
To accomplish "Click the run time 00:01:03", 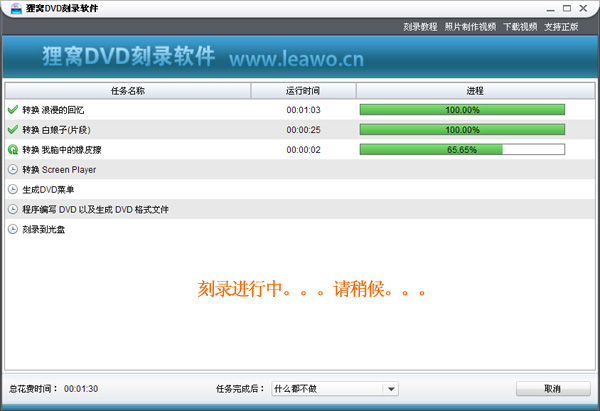I will [303, 110].
